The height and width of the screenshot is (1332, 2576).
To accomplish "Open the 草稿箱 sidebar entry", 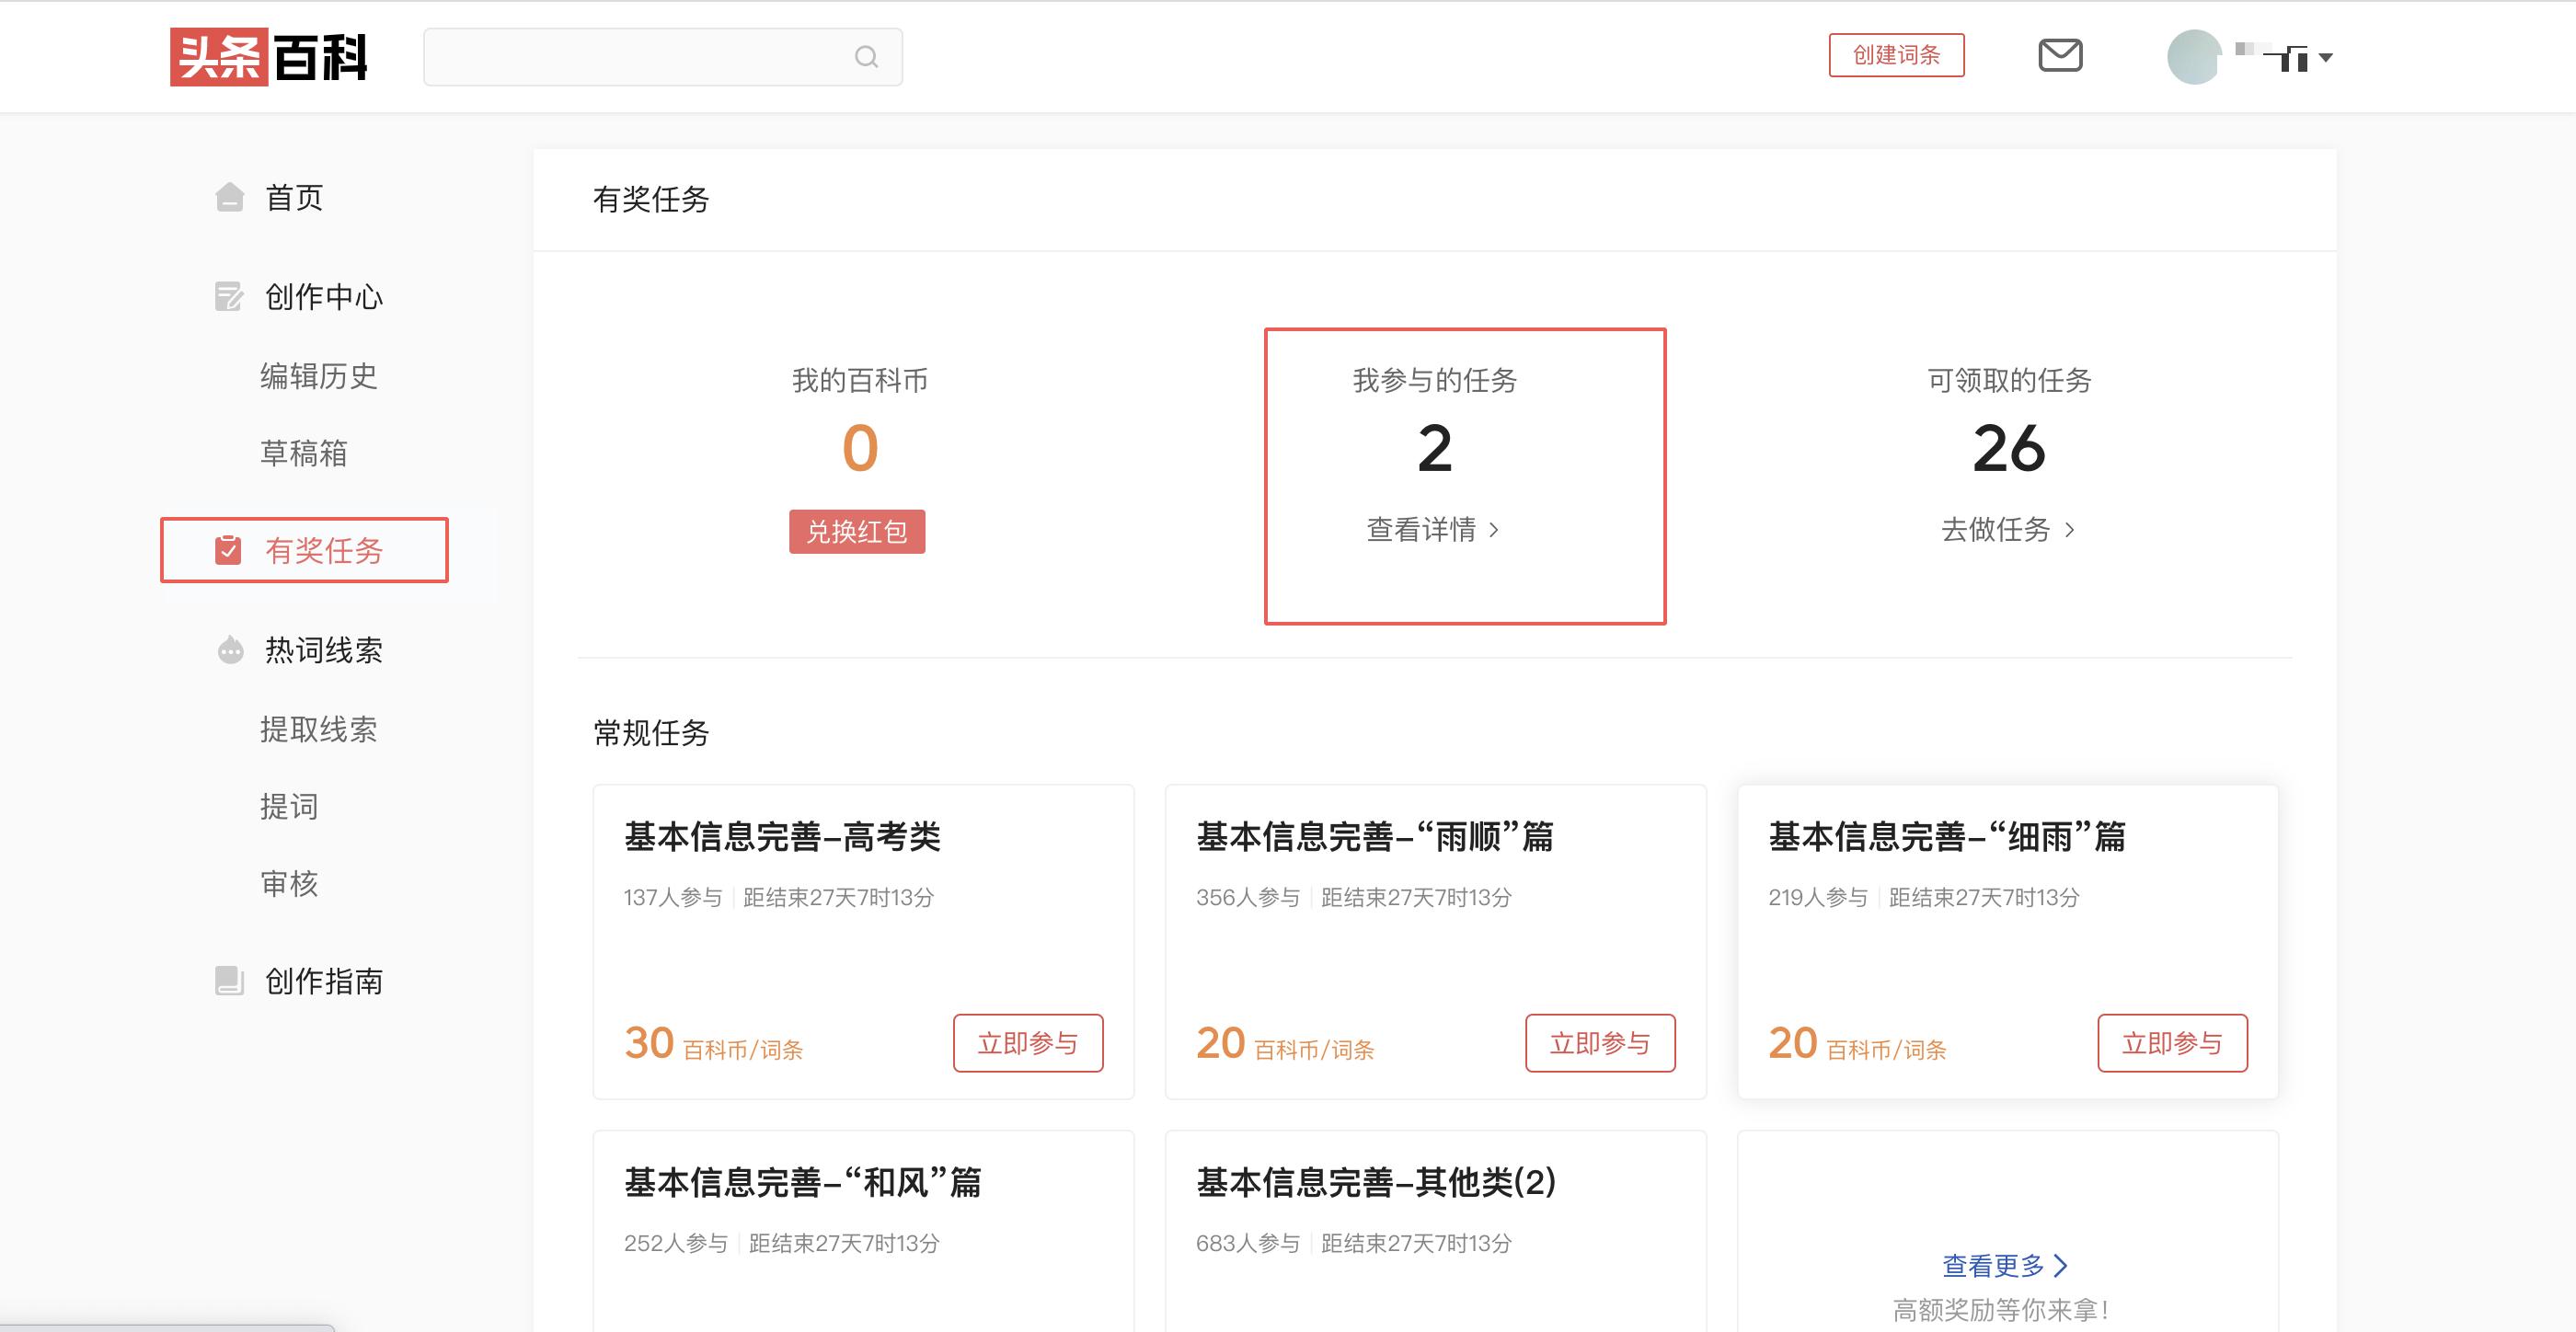I will pyautogui.click(x=304, y=453).
